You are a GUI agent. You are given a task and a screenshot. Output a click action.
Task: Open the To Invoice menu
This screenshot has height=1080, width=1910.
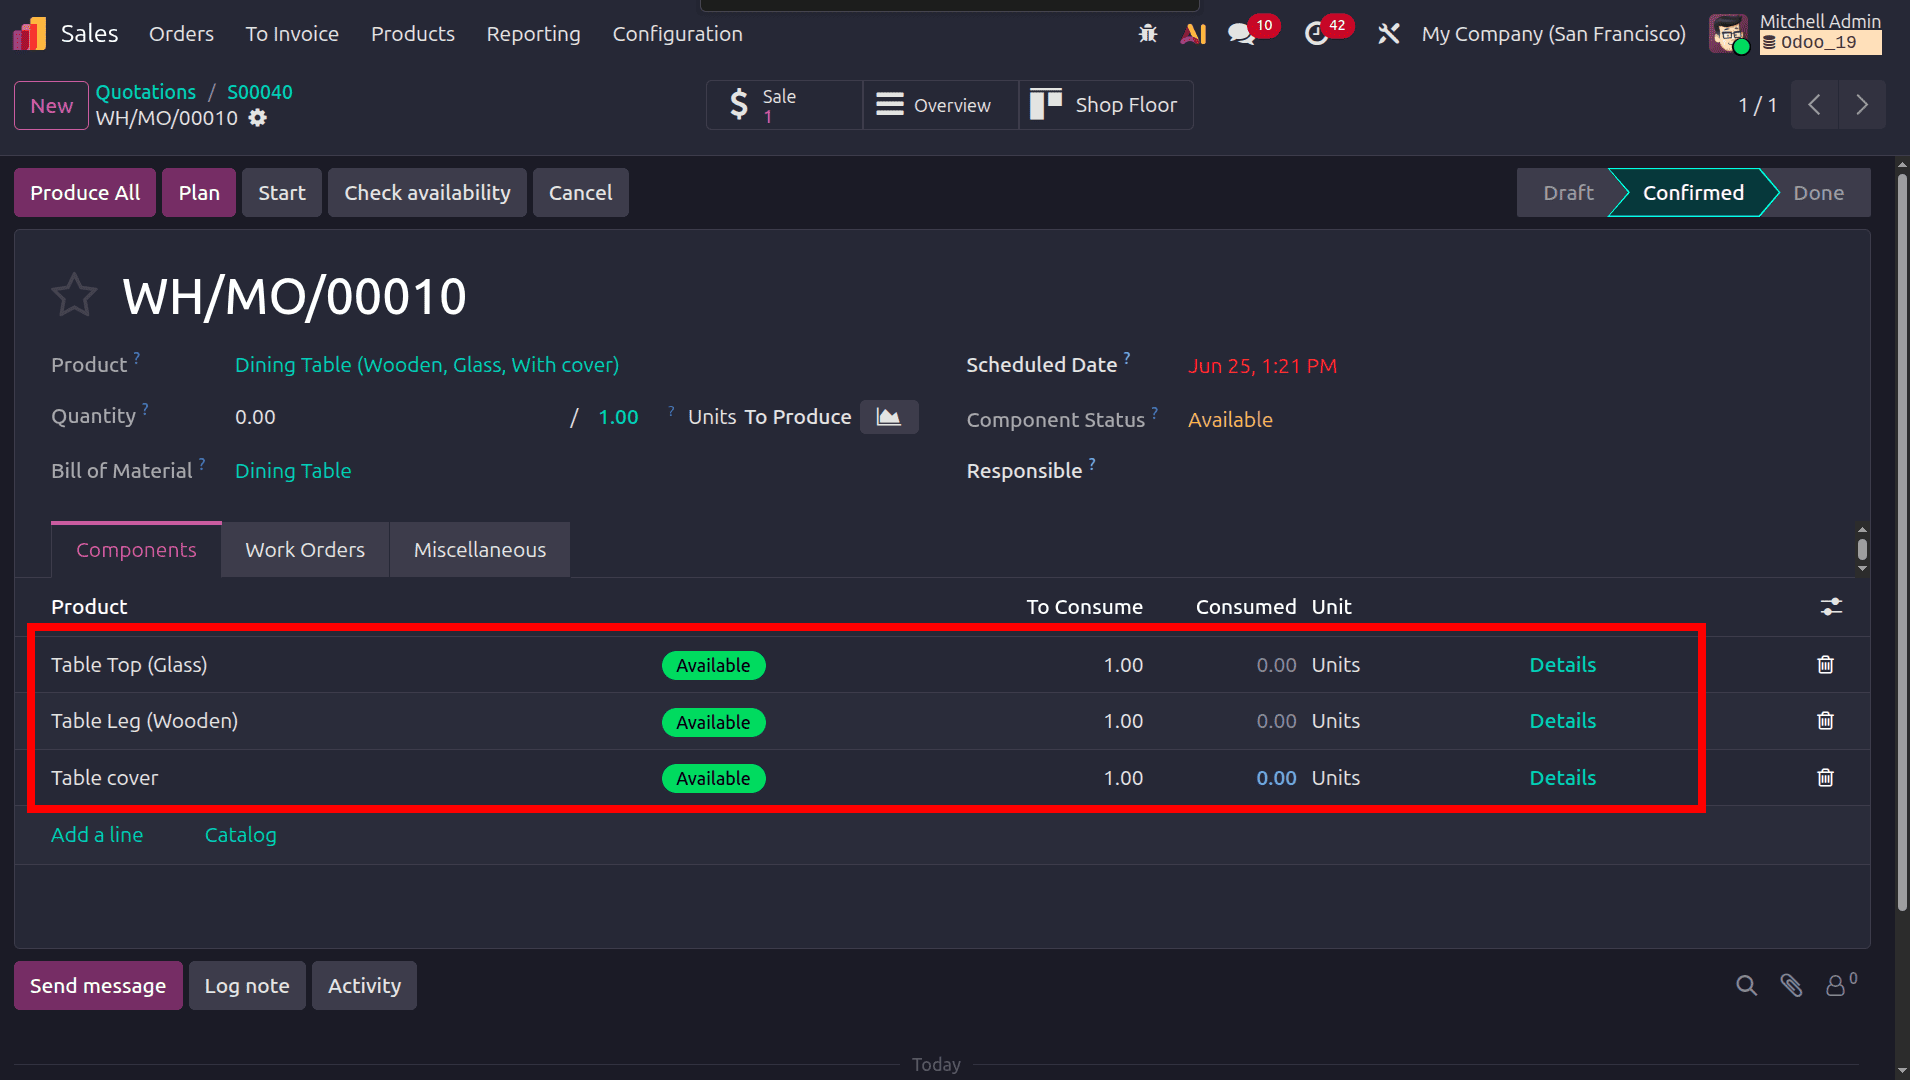tap(292, 34)
